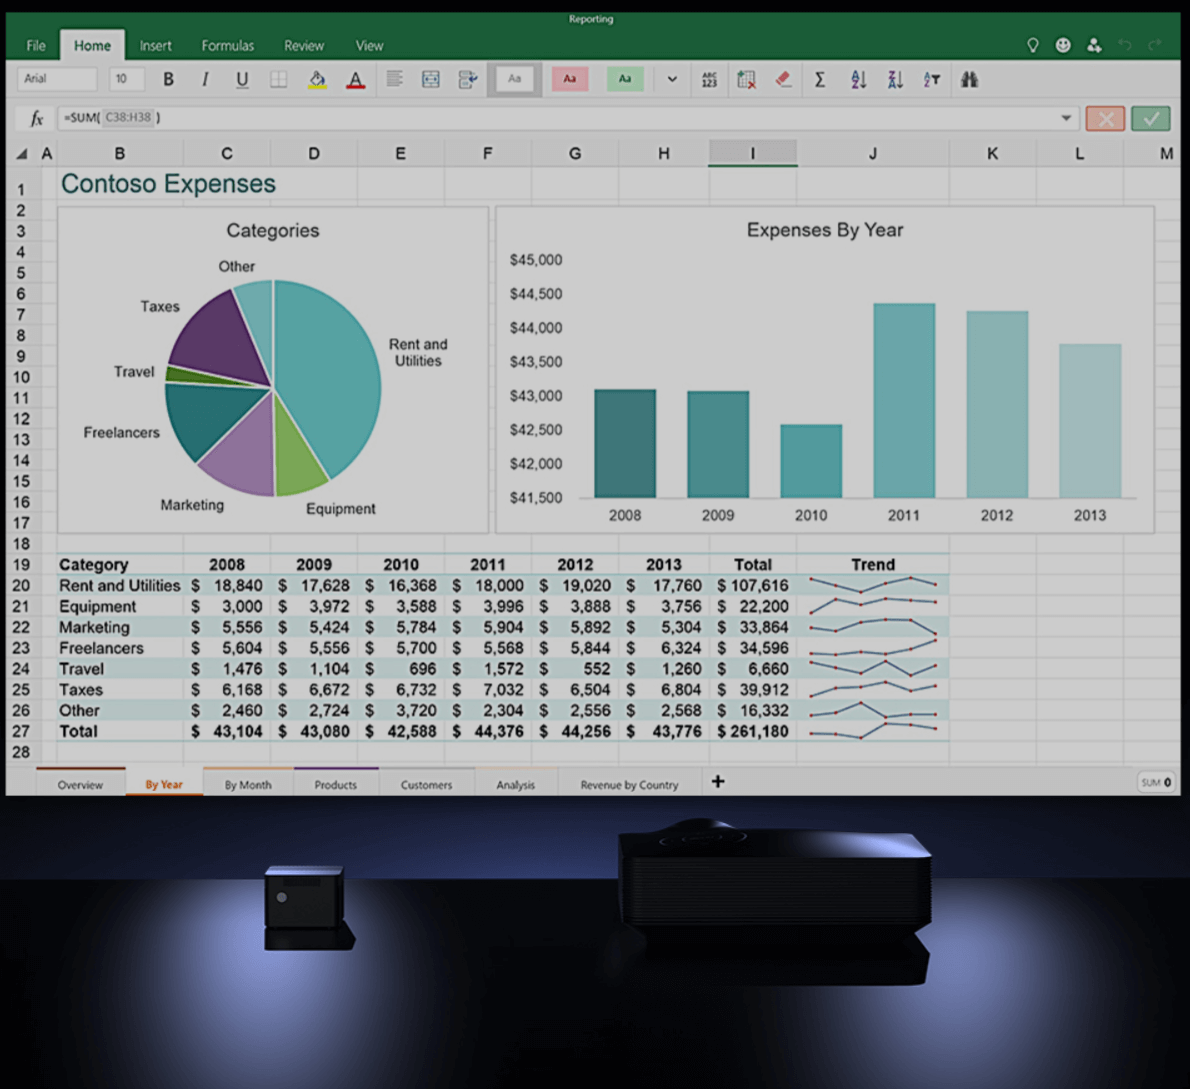1190x1089 pixels.
Task: Click the Find binoculars icon
Action: click(969, 80)
